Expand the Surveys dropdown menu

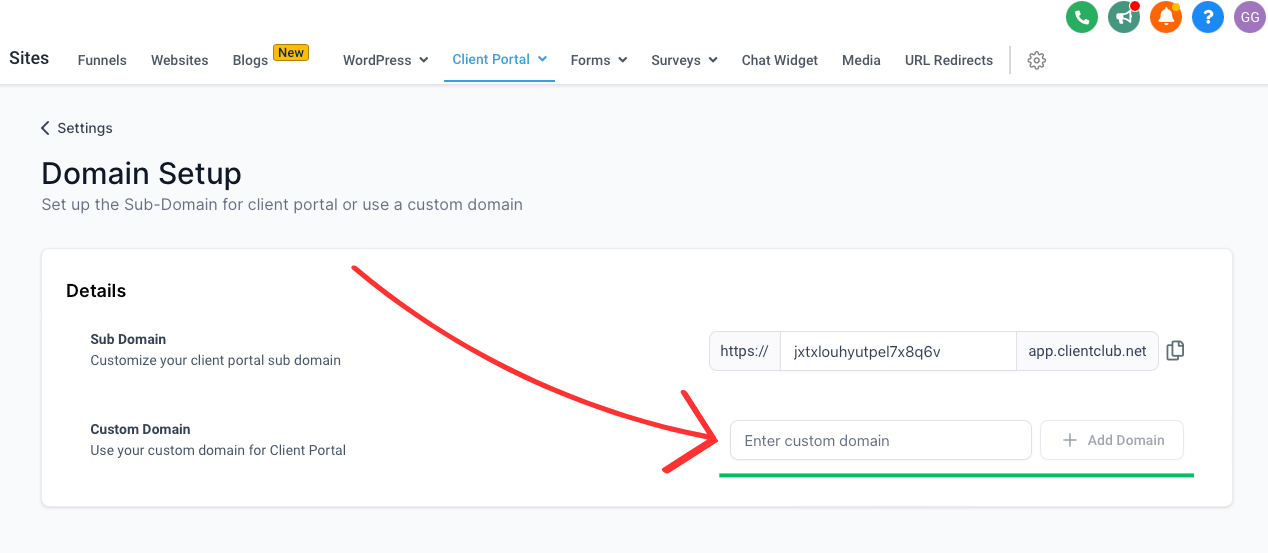tap(684, 60)
